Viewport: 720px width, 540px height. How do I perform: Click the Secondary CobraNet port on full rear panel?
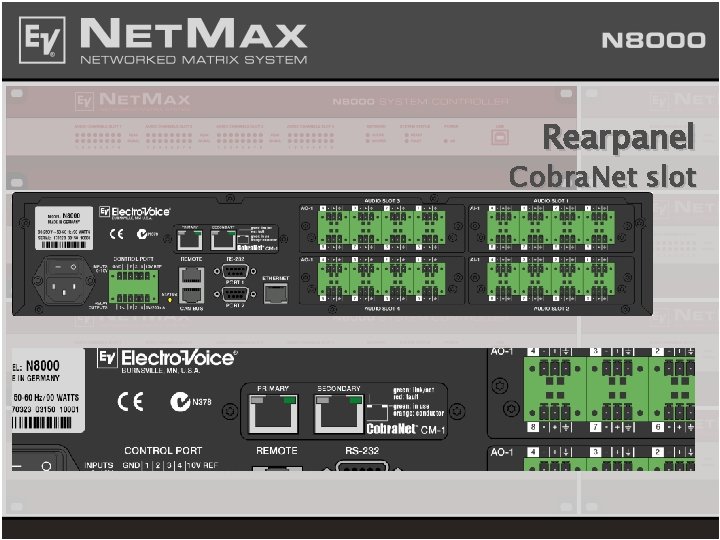[x=223, y=240]
